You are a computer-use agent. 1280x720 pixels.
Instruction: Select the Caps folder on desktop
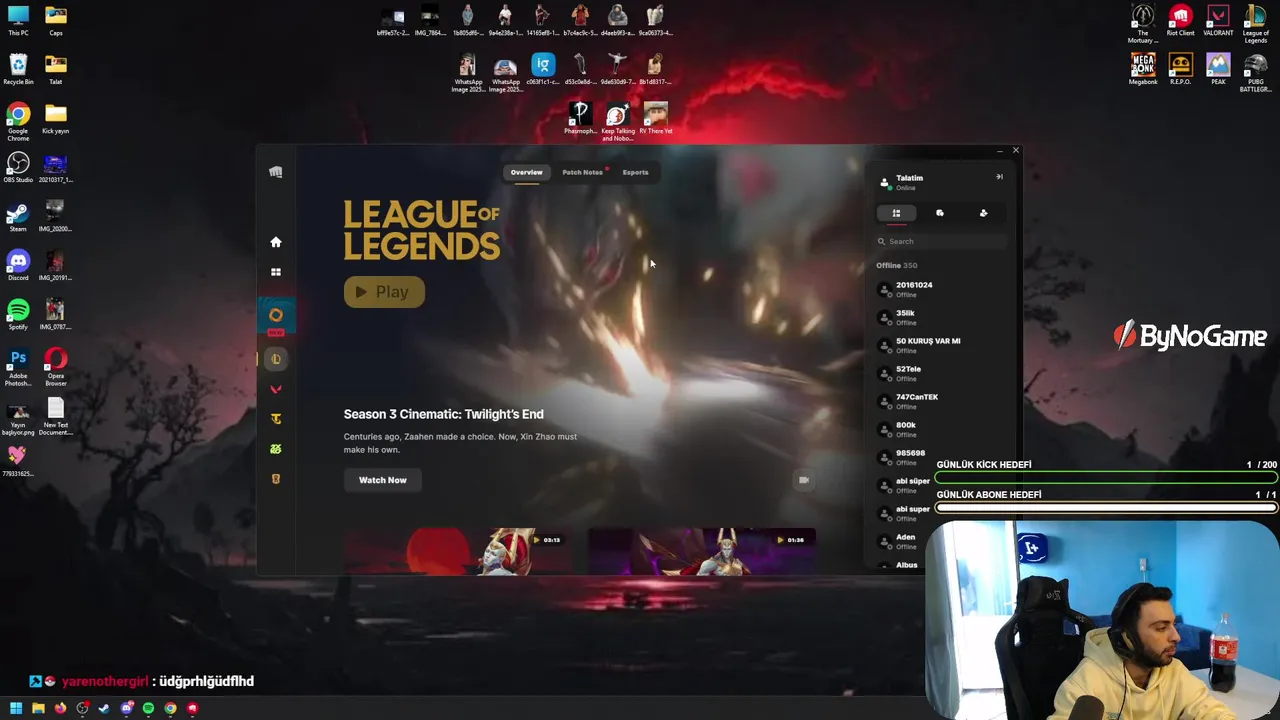click(x=56, y=21)
